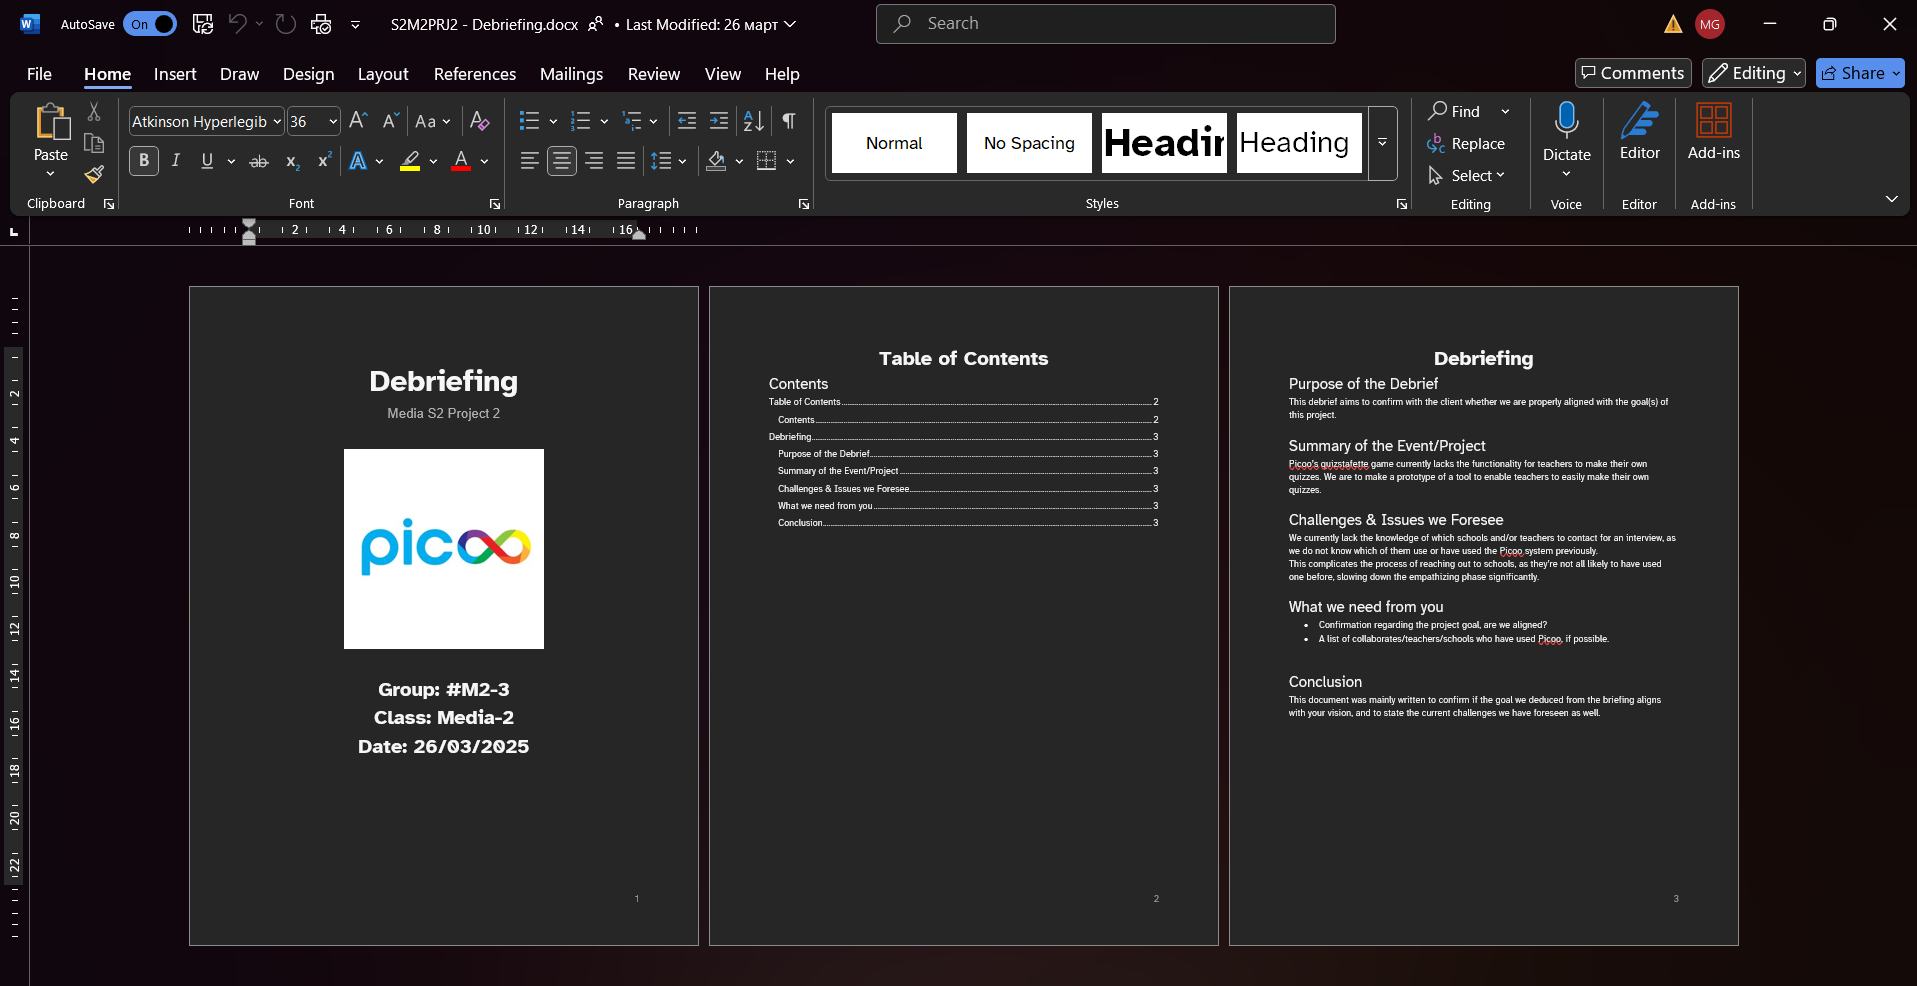This screenshot has width=1917, height=986.
Task: Apply the No Spacing style
Action: coord(1029,143)
